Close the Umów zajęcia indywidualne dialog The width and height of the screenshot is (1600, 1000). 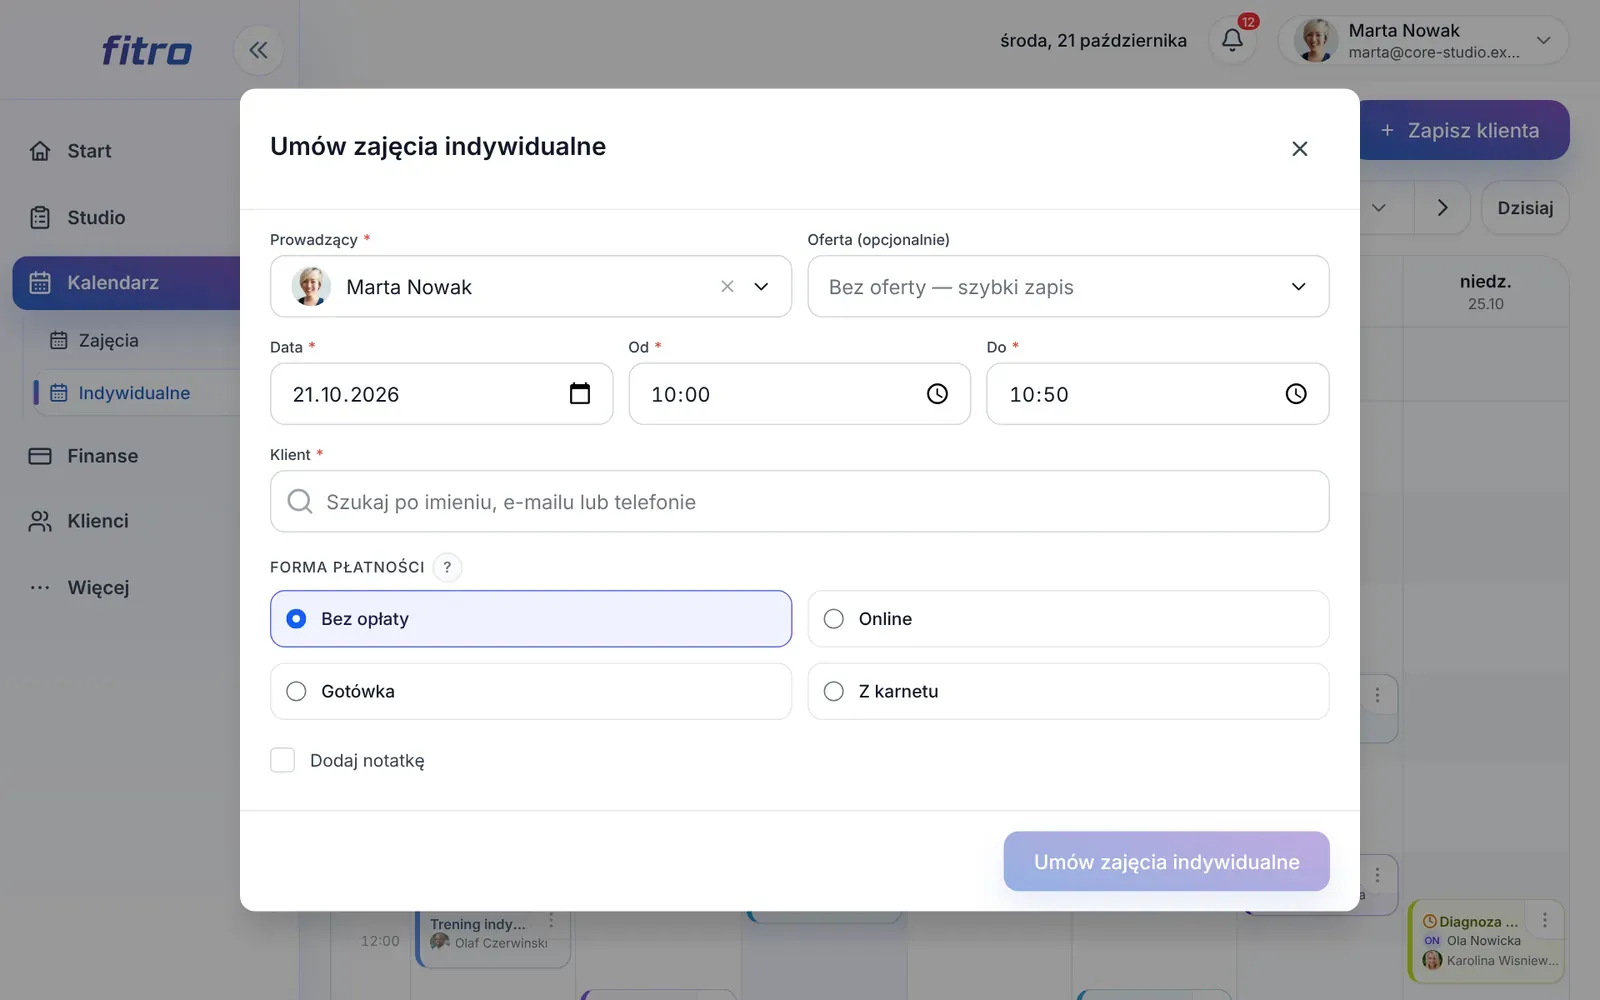tap(1299, 149)
